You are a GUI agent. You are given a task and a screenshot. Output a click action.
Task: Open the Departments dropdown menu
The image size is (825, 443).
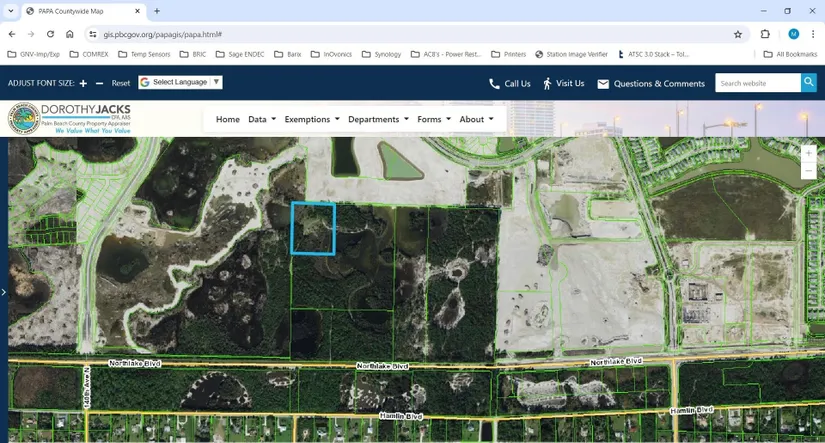[378, 119]
